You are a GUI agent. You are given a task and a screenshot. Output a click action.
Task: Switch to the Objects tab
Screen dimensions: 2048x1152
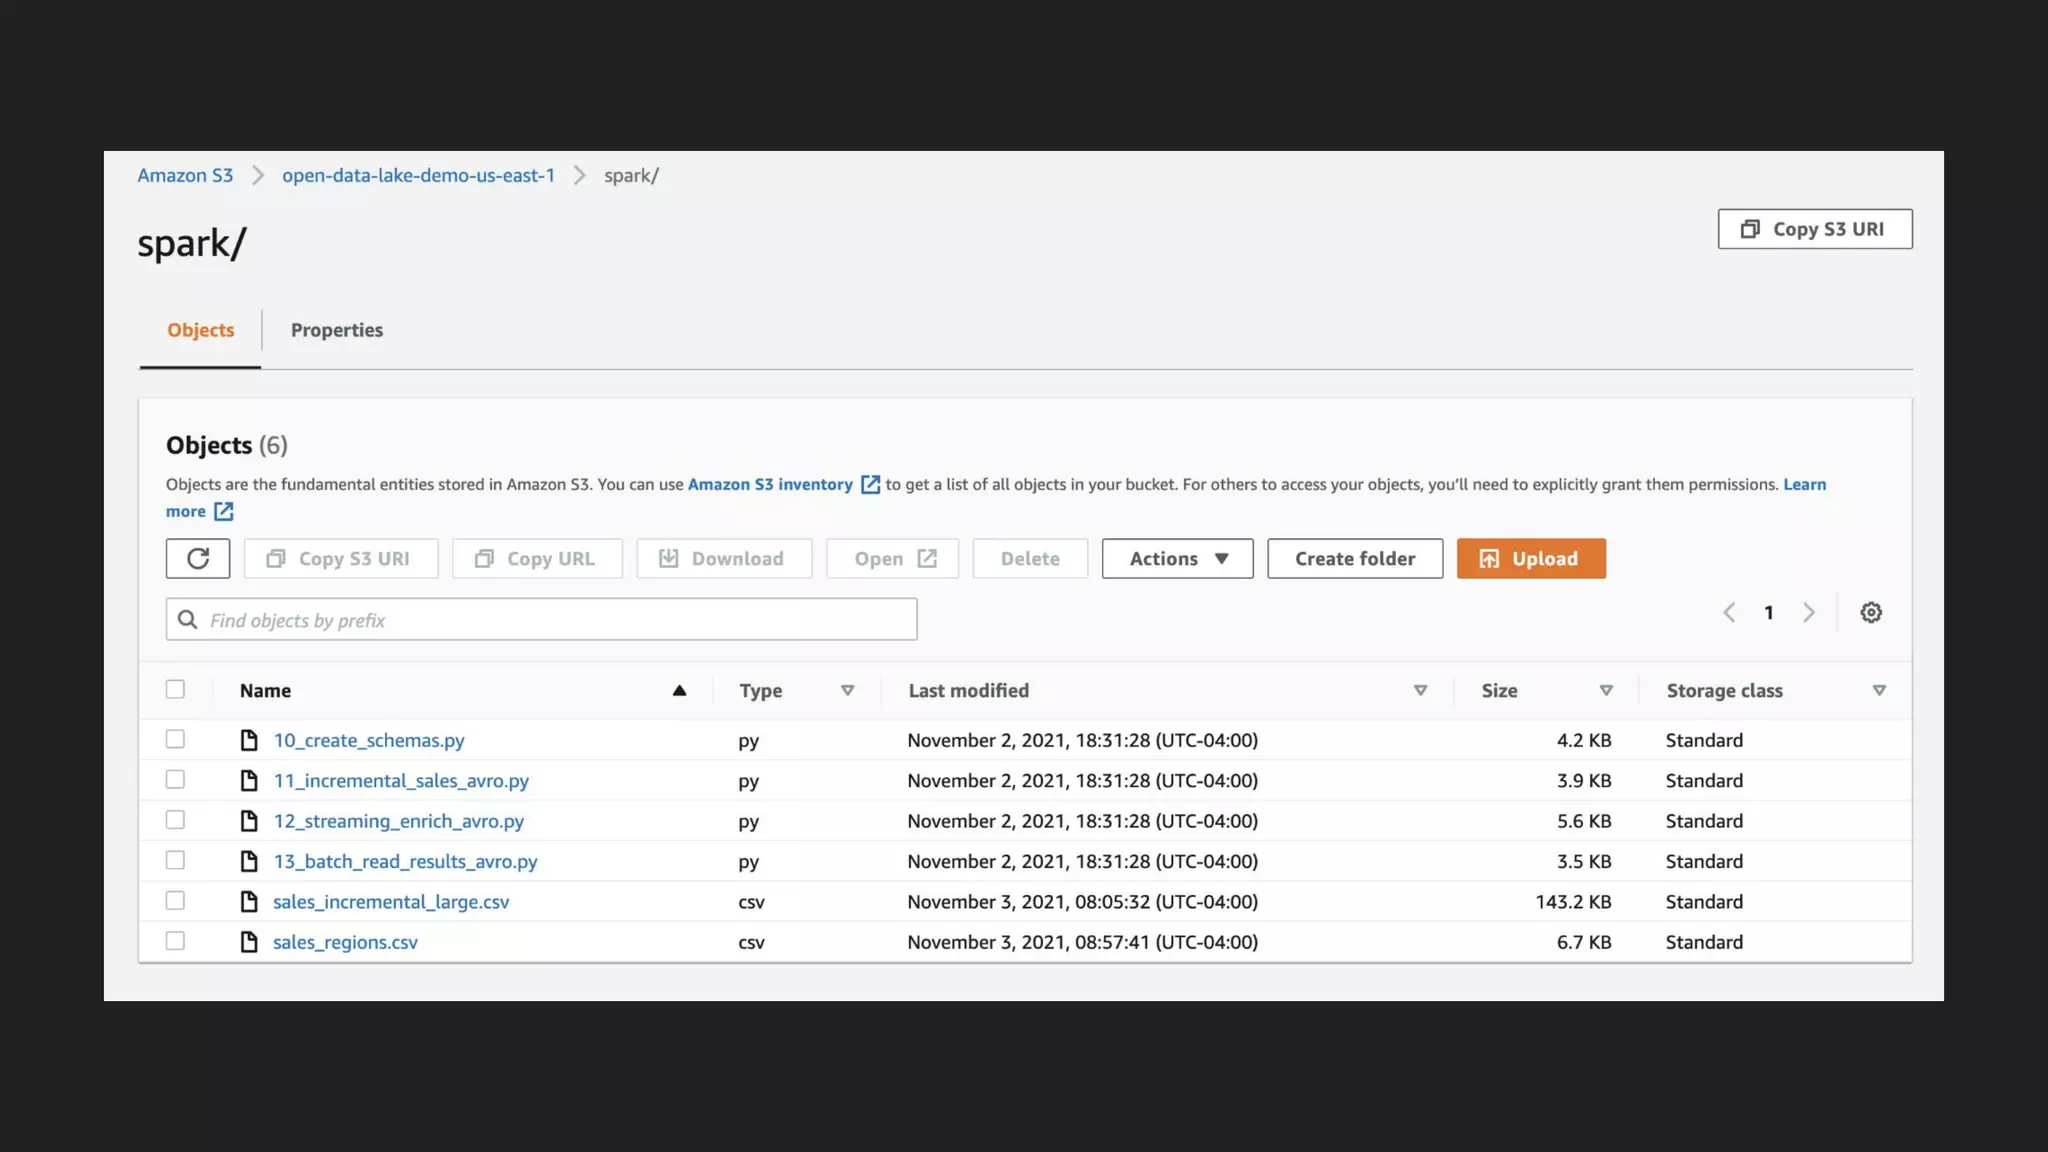click(200, 330)
